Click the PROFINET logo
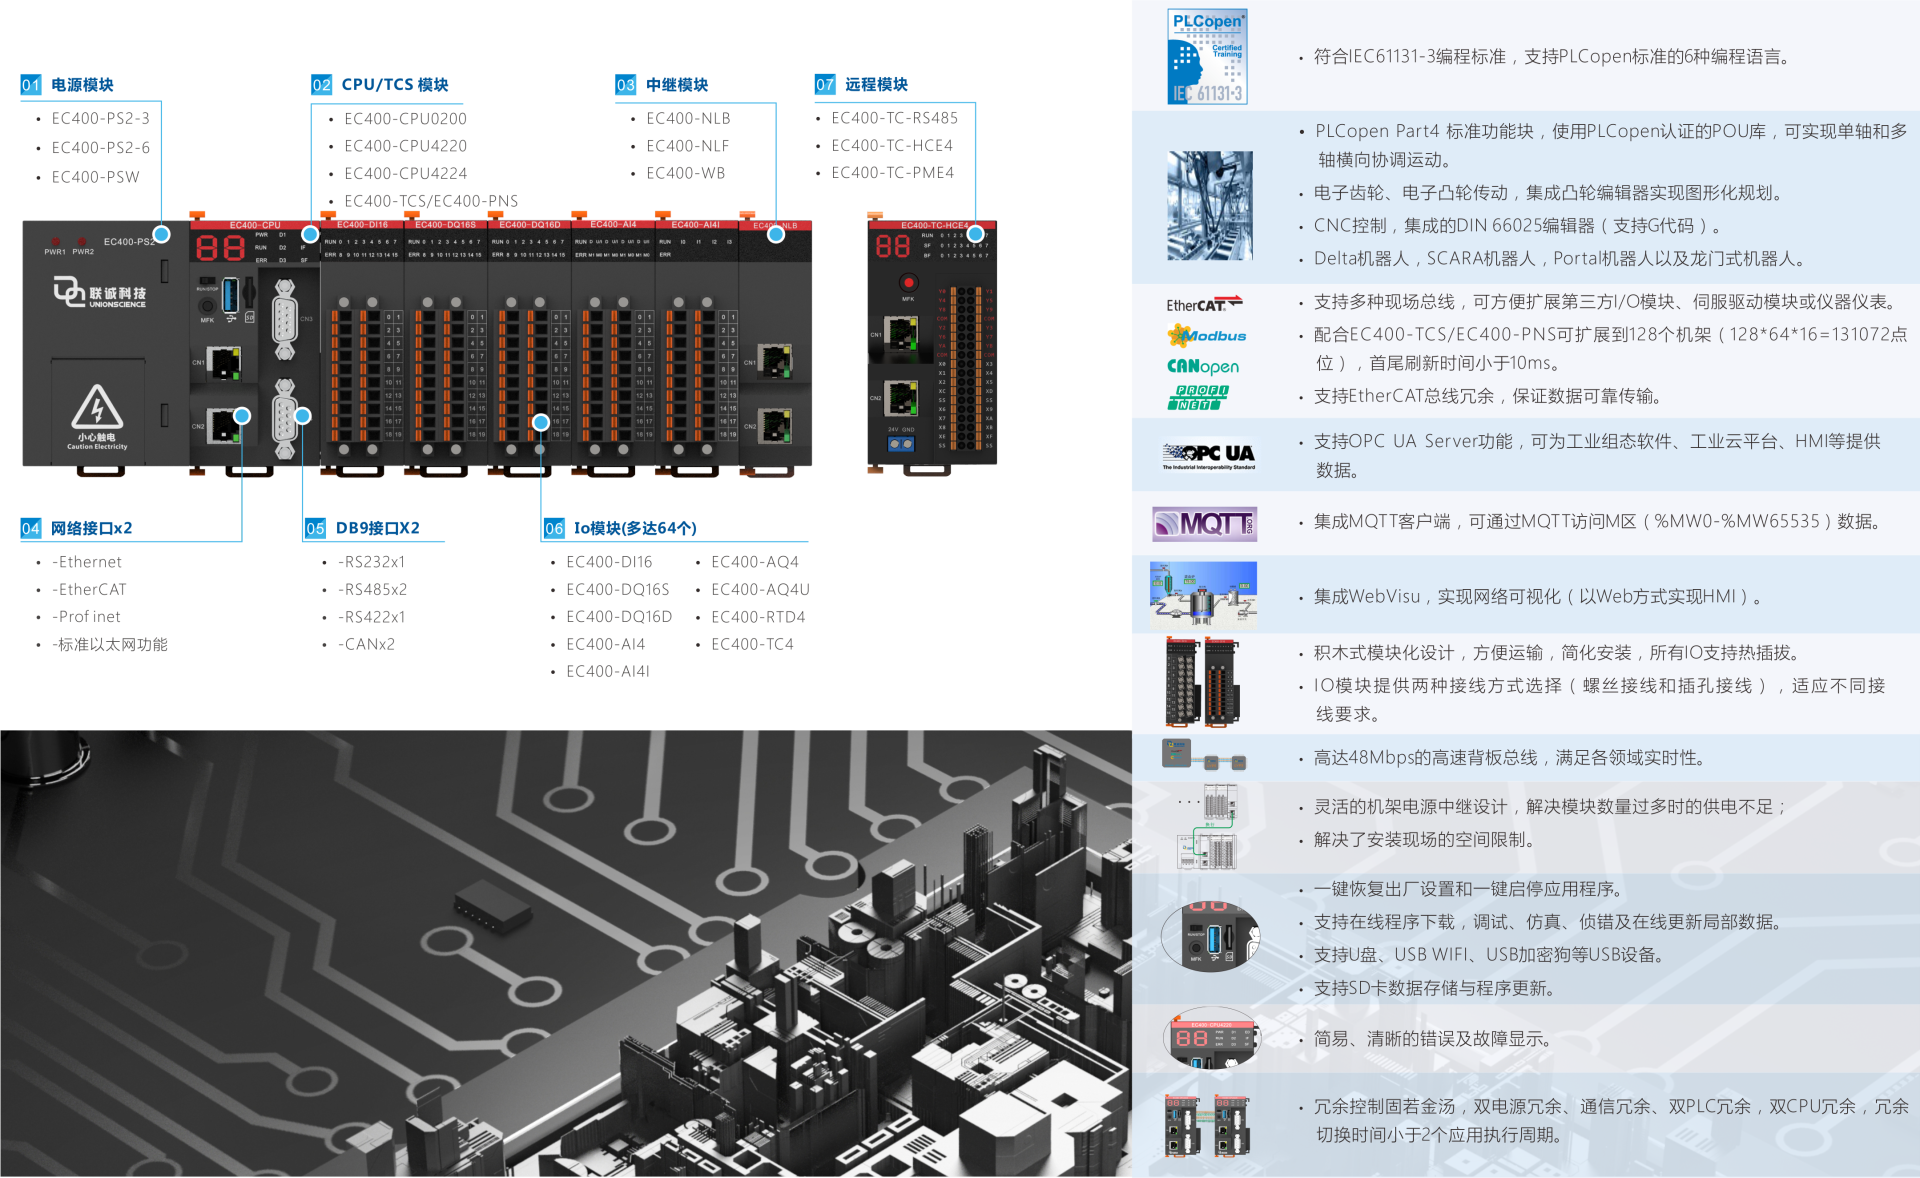The height and width of the screenshot is (1178, 1920). pyautogui.click(x=1199, y=397)
